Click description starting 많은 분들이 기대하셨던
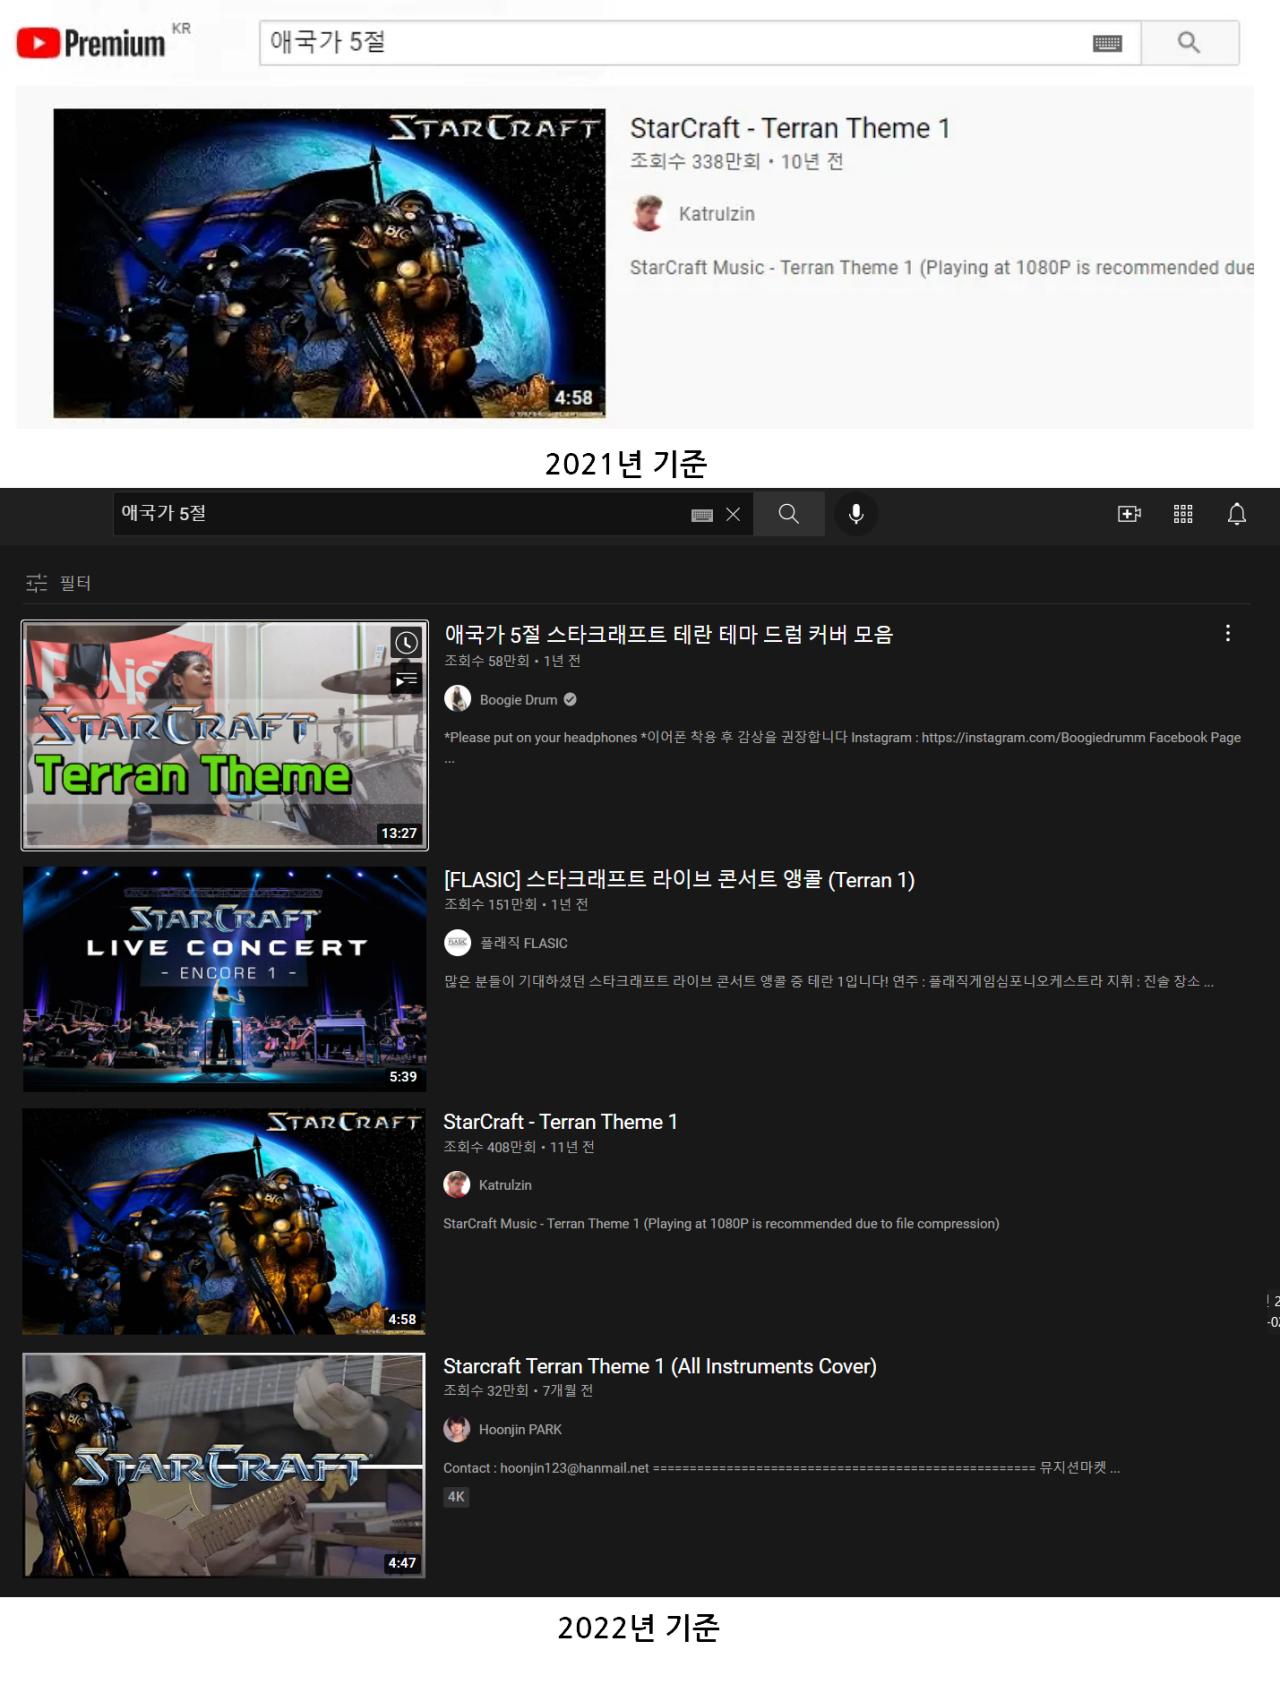Image resolution: width=1280 pixels, height=1701 pixels. [x=829, y=982]
